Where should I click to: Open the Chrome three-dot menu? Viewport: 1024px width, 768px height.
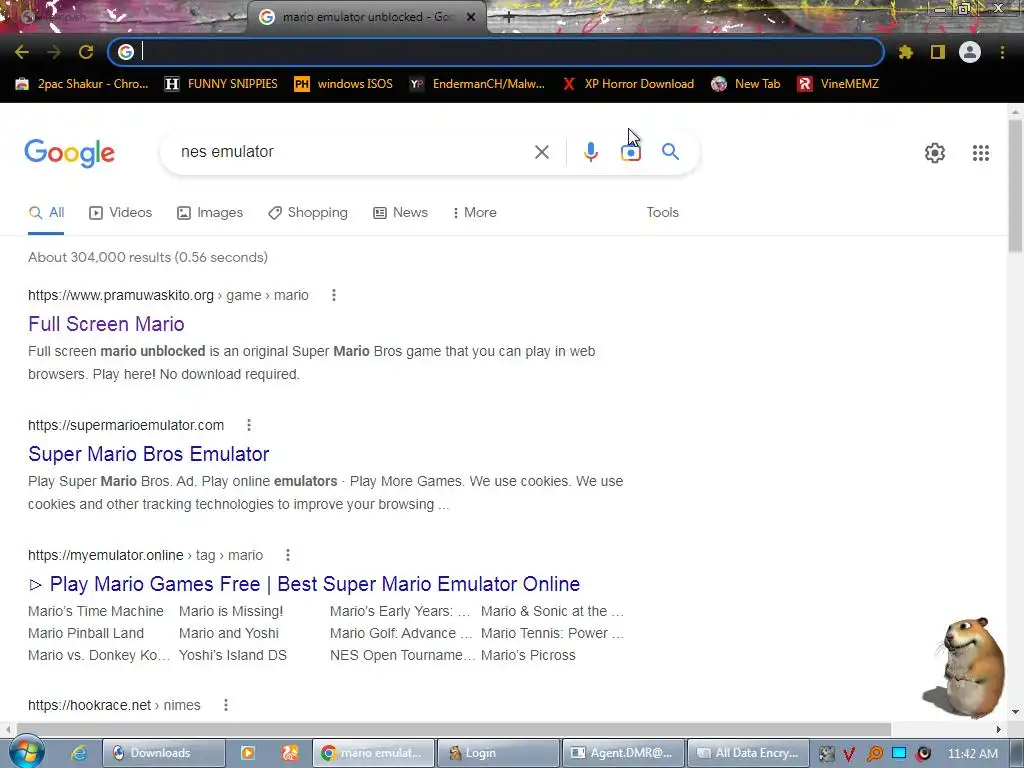[1002, 52]
